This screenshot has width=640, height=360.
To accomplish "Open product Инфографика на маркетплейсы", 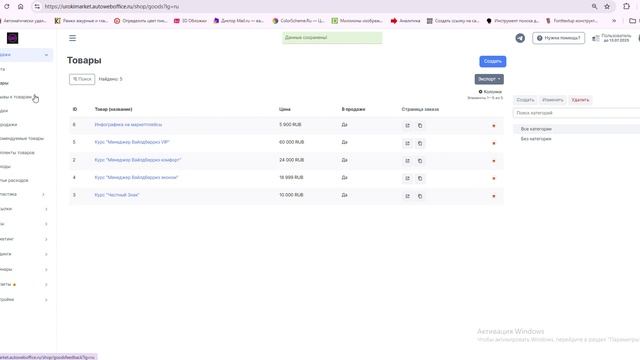I will 128,124.
